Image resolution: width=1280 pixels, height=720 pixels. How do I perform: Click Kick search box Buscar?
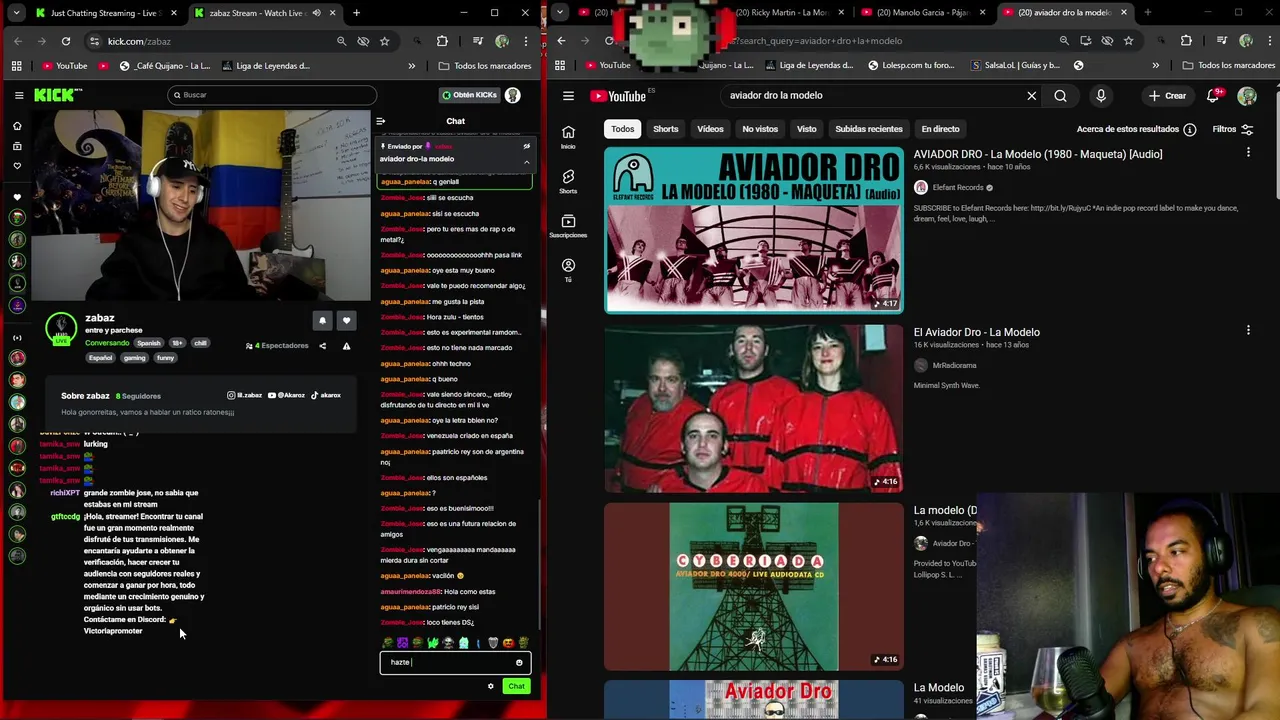(272, 95)
